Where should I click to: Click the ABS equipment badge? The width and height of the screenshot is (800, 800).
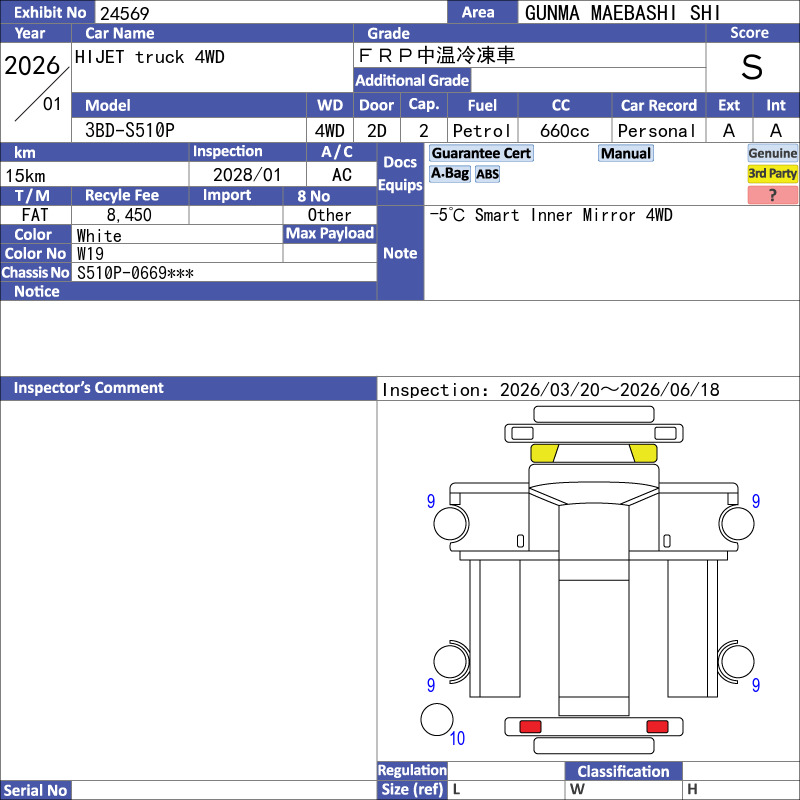coord(487,174)
